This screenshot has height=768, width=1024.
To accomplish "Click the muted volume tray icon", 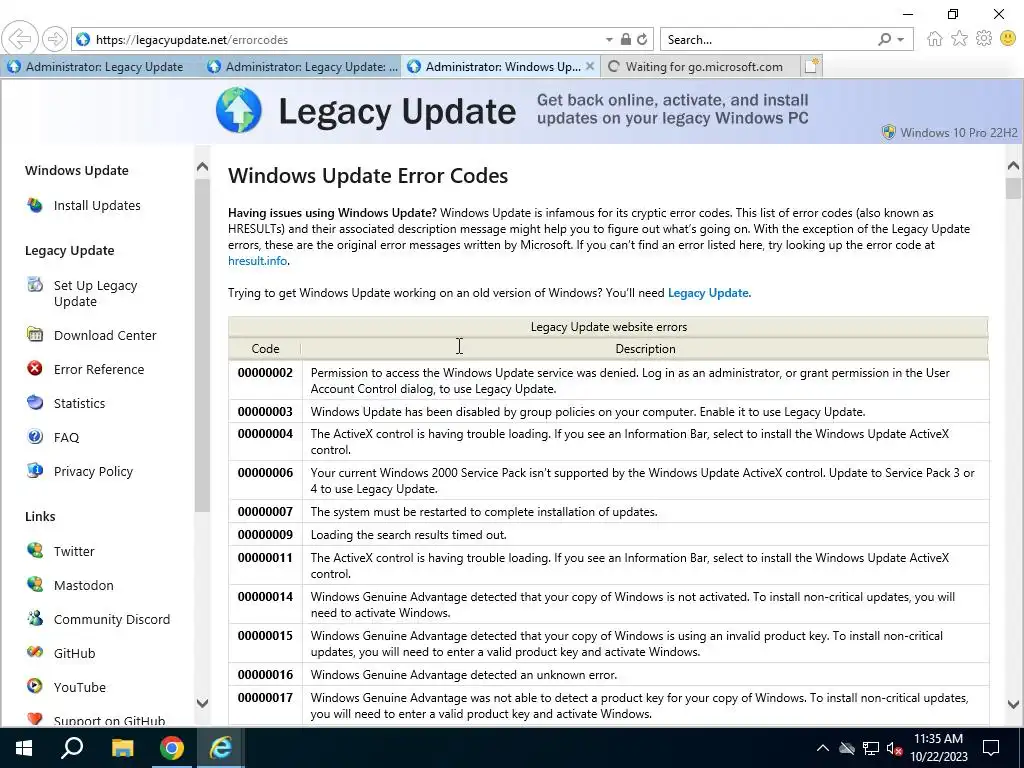I will (895, 748).
